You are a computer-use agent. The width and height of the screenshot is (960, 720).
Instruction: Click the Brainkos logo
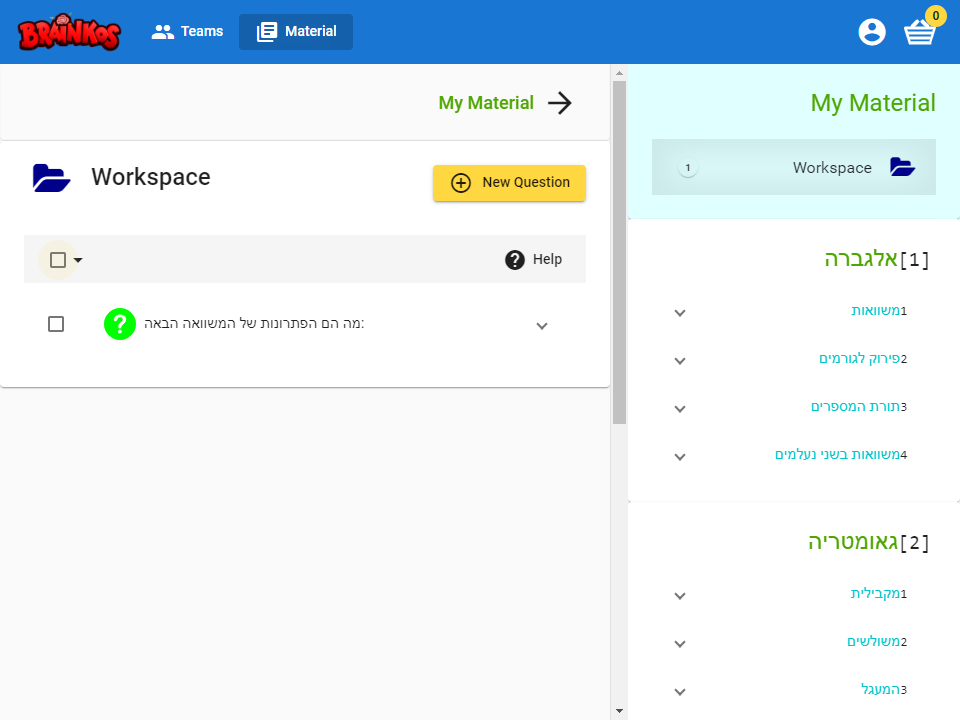click(69, 32)
